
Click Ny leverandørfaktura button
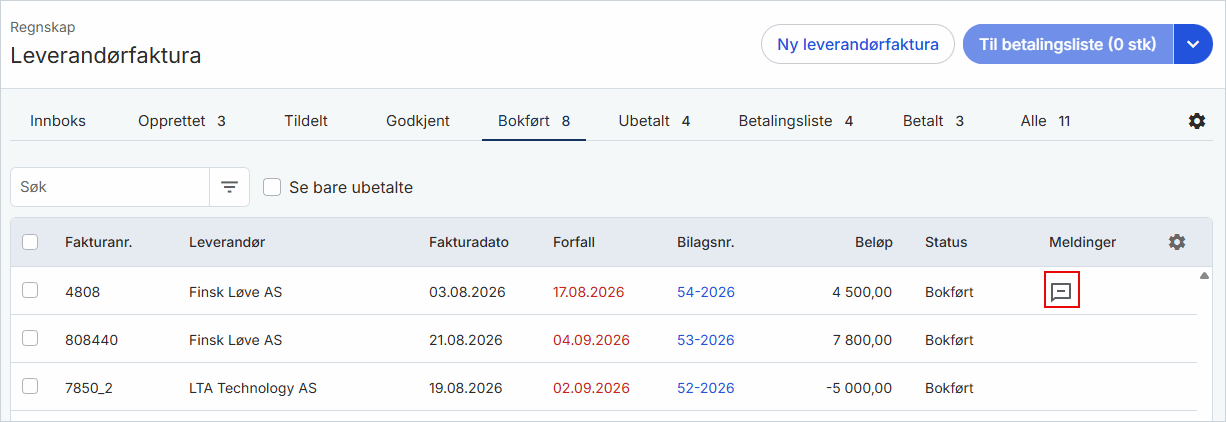coord(858,44)
